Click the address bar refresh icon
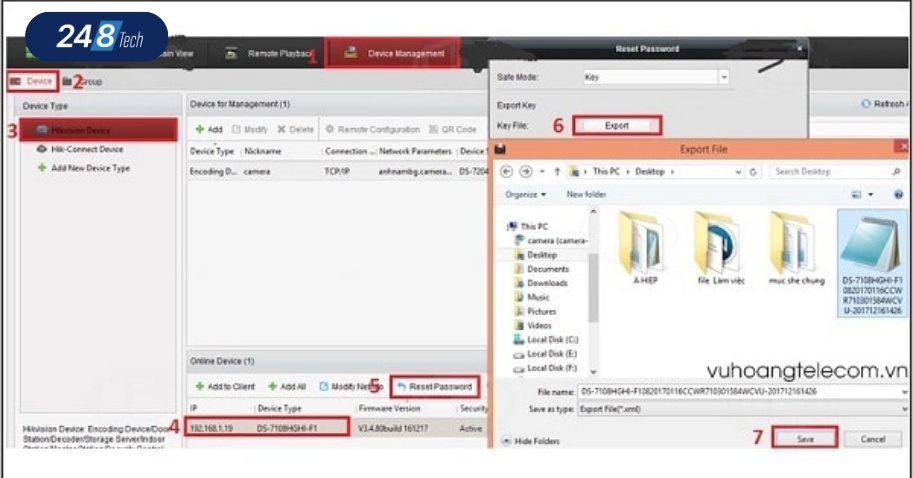The height and width of the screenshot is (478, 913). 753,172
